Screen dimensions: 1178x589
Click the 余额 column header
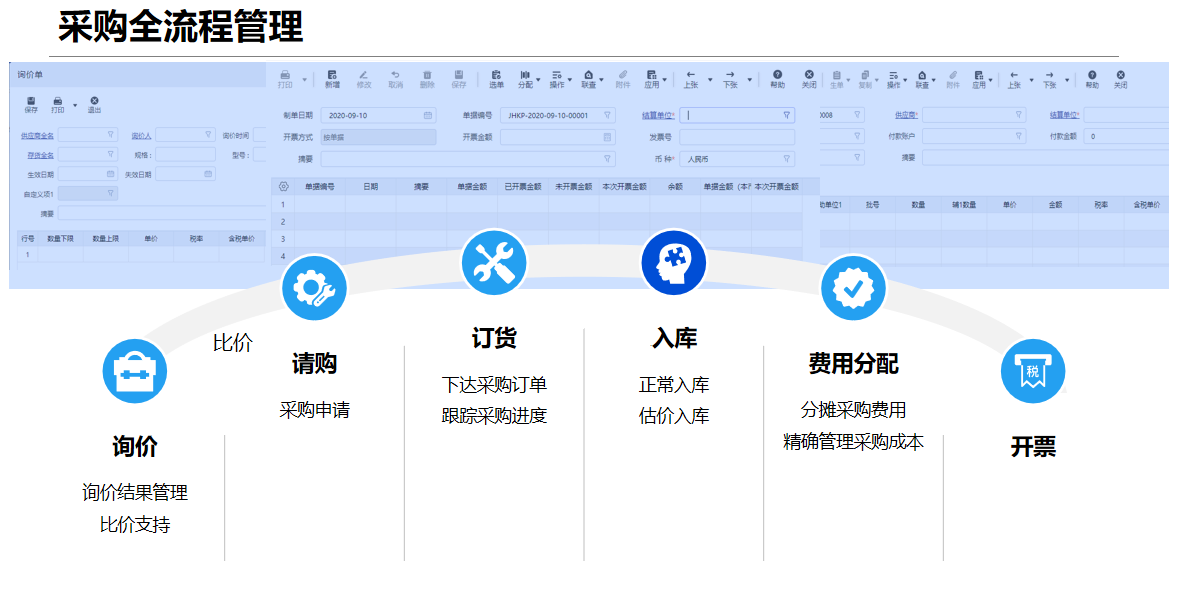tap(675, 186)
